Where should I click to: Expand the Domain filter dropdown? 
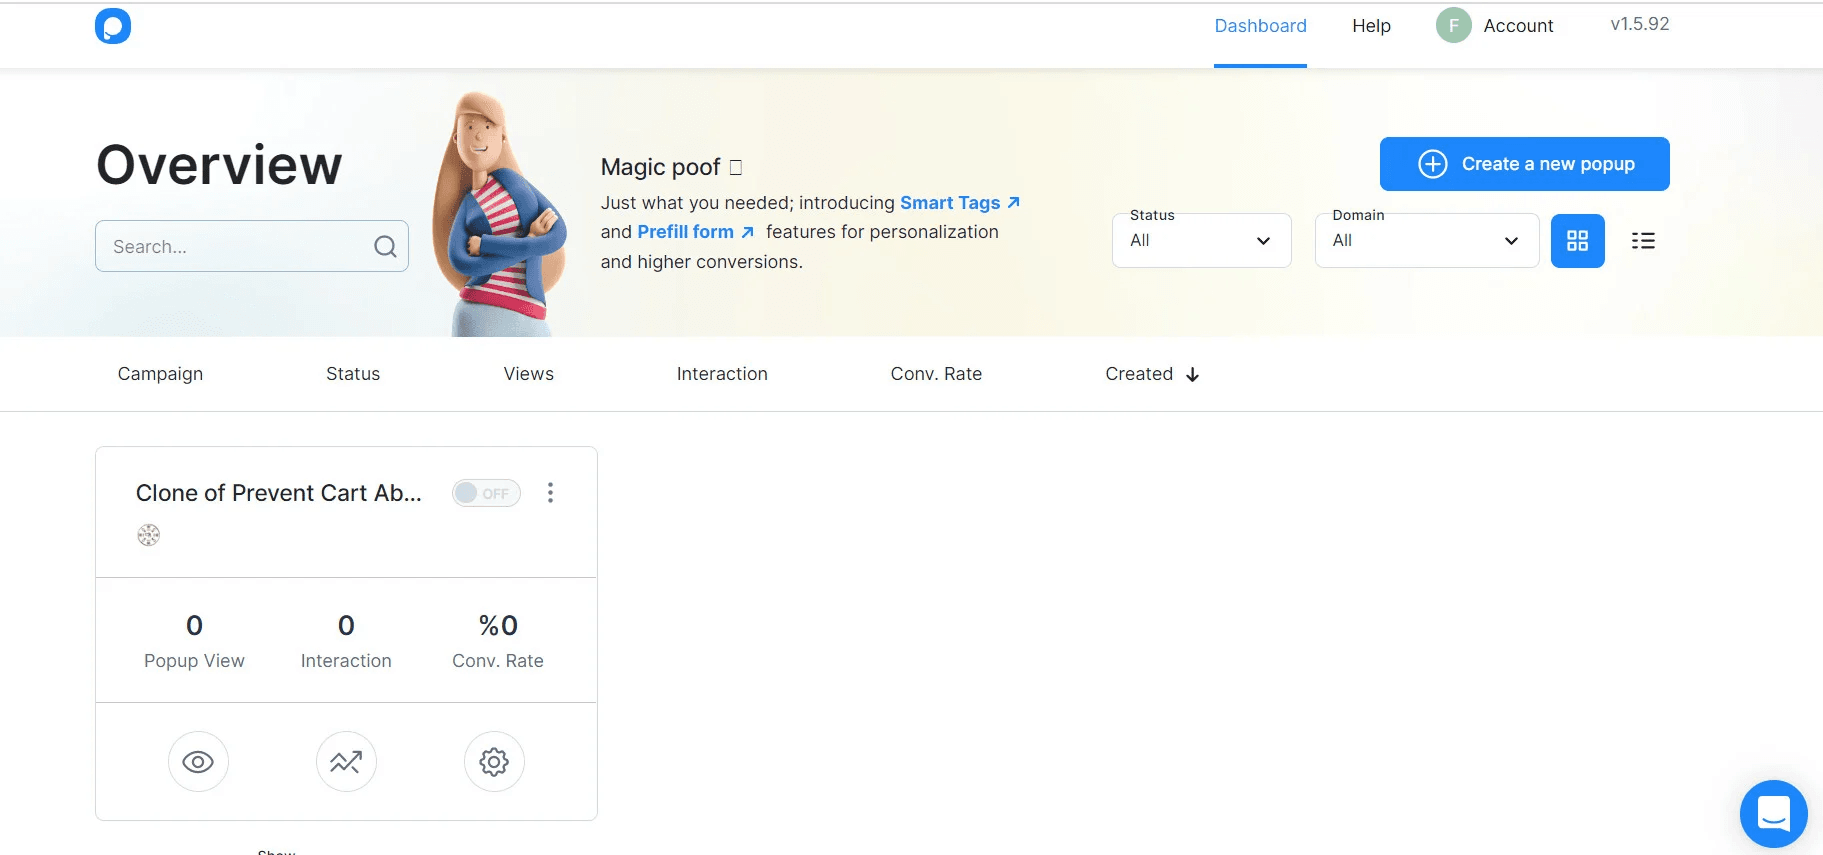click(1426, 241)
